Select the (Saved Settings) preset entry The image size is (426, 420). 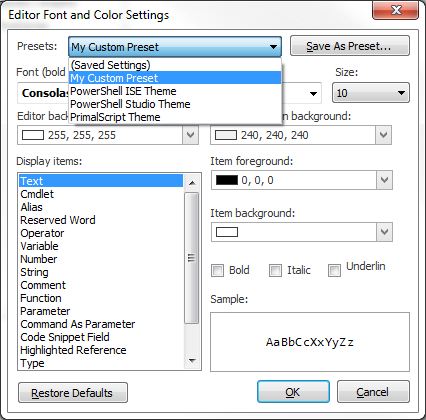[175, 65]
